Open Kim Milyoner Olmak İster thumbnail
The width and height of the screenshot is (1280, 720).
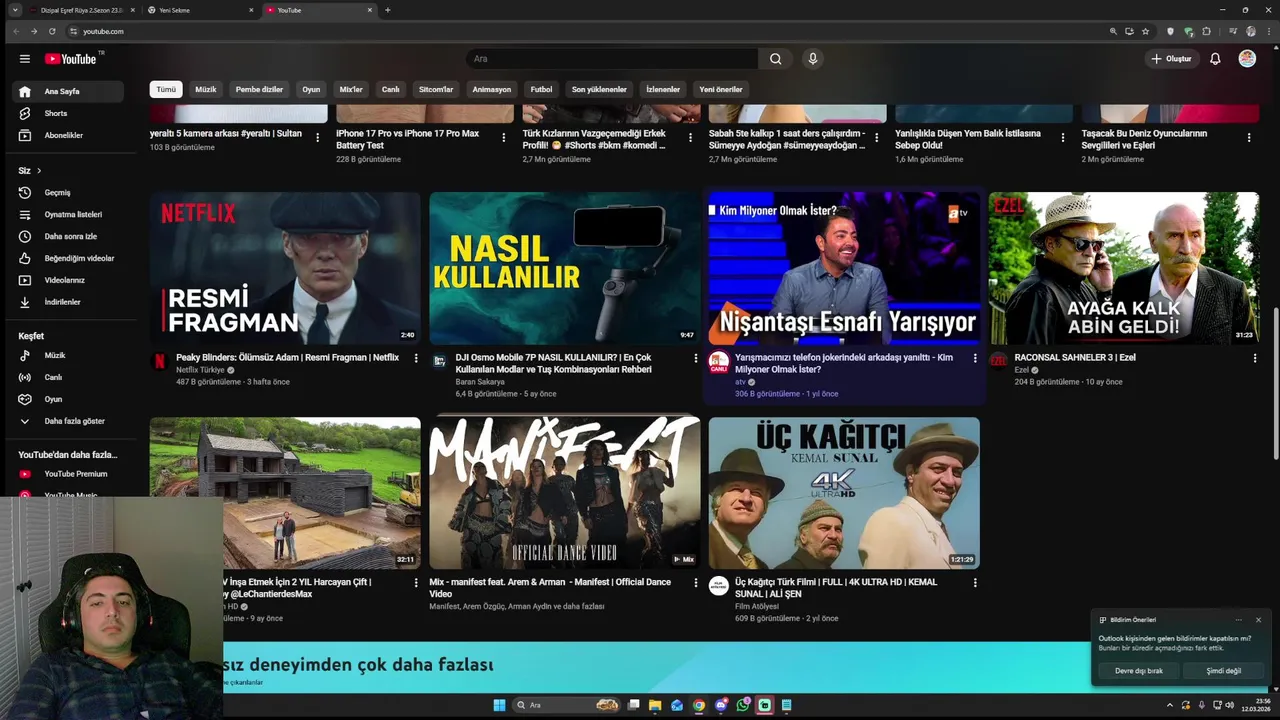pyautogui.click(x=844, y=268)
